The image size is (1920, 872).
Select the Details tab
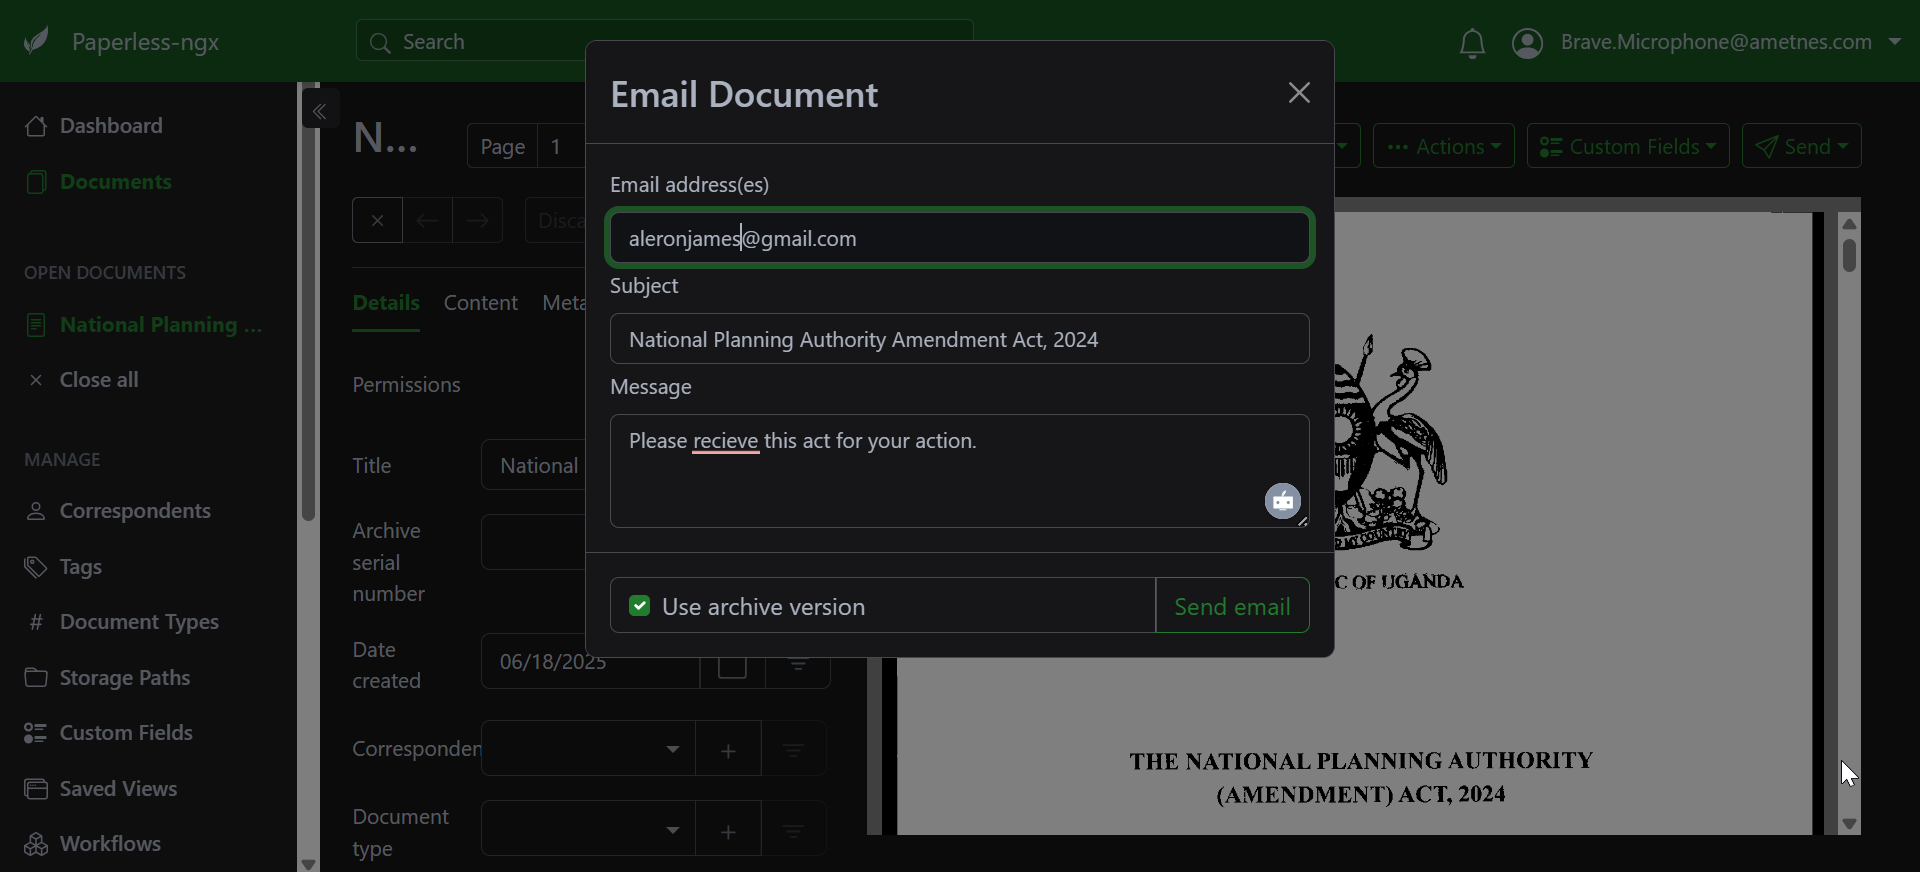(x=386, y=303)
